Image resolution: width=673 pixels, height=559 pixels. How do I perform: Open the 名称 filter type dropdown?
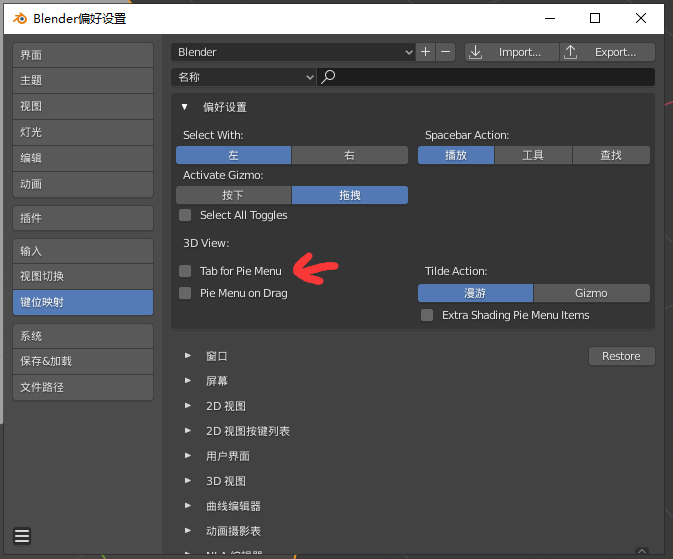pyautogui.click(x=243, y=77)
